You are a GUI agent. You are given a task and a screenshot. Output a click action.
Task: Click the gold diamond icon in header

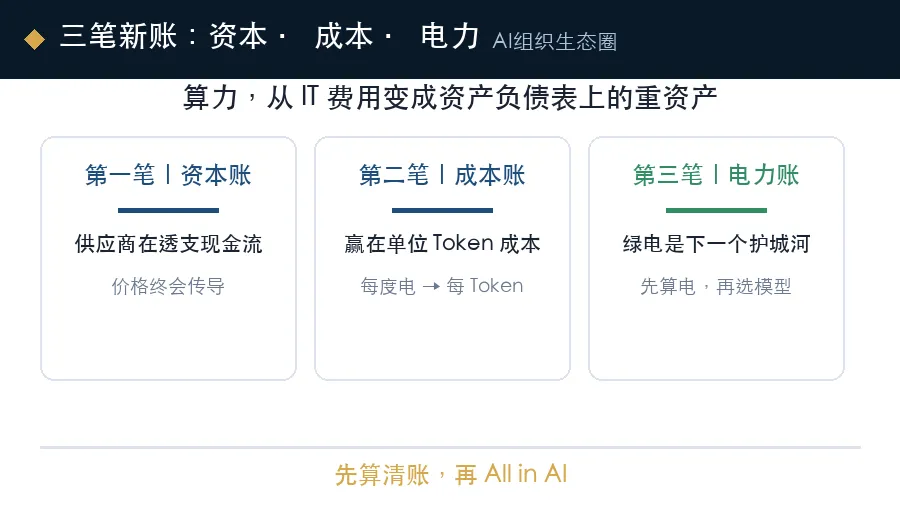(x=34, y=40)
